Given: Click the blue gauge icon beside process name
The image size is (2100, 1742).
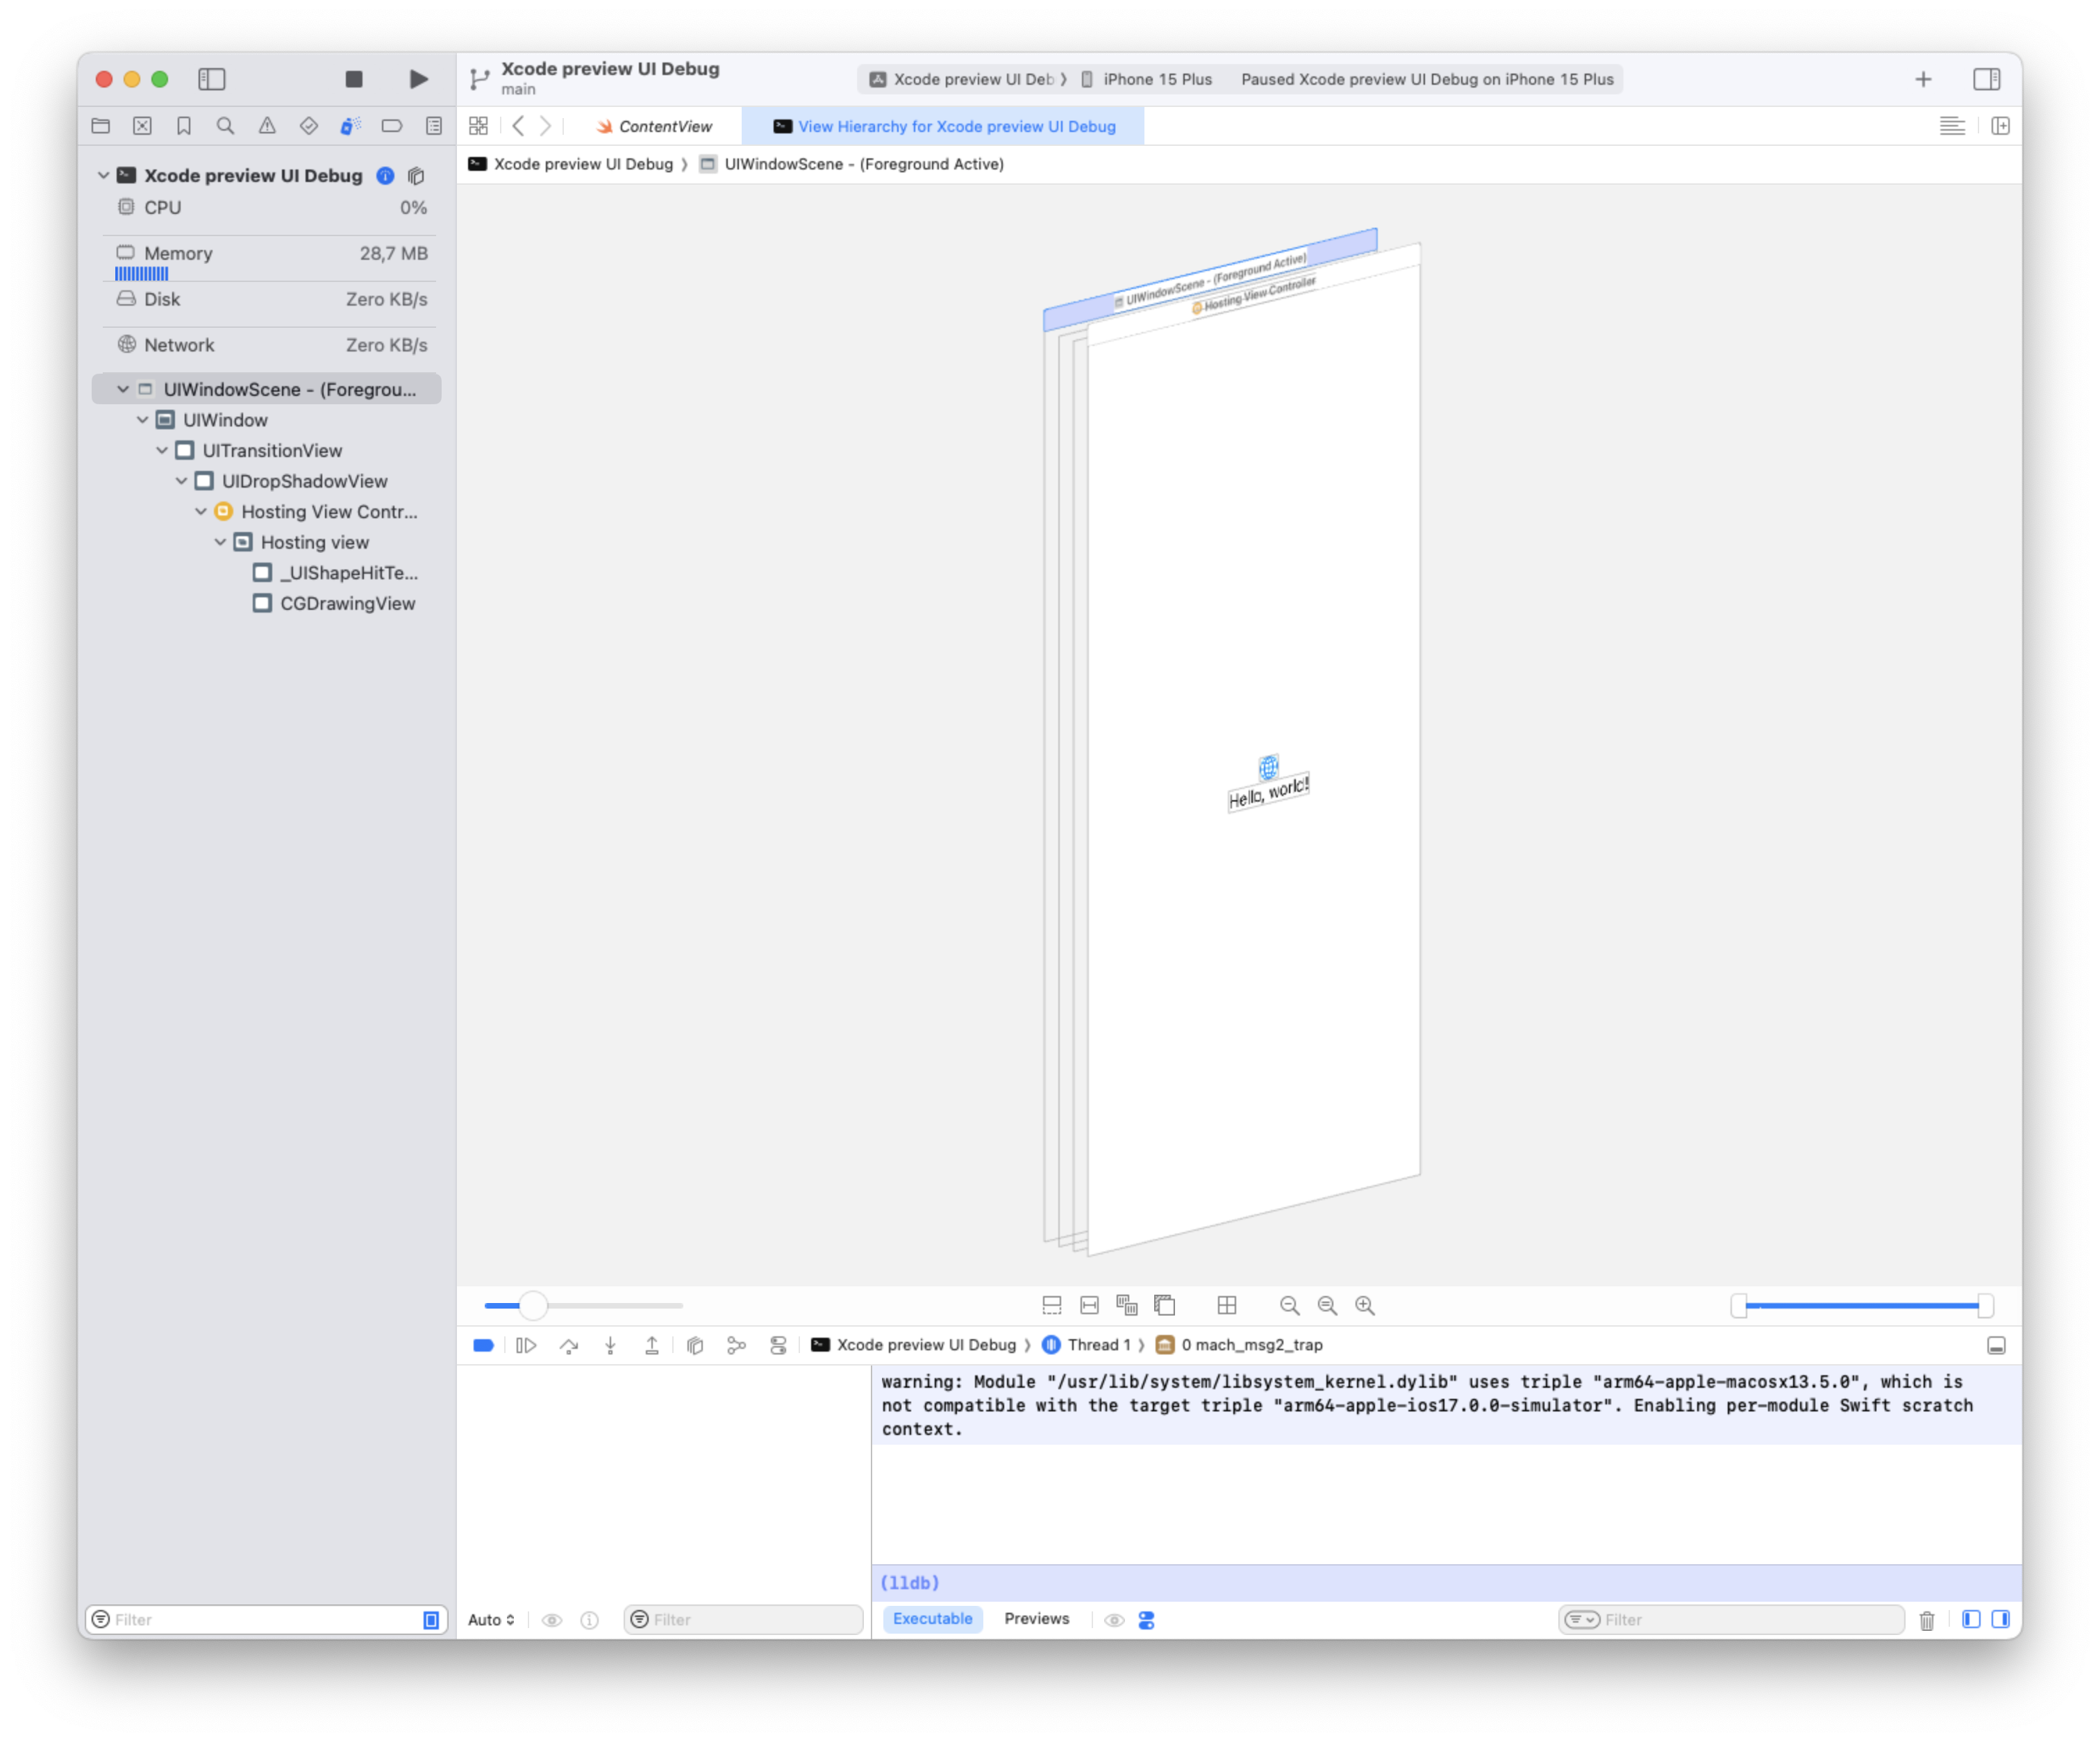Looking at the screenshot, I should pos(385,175).
